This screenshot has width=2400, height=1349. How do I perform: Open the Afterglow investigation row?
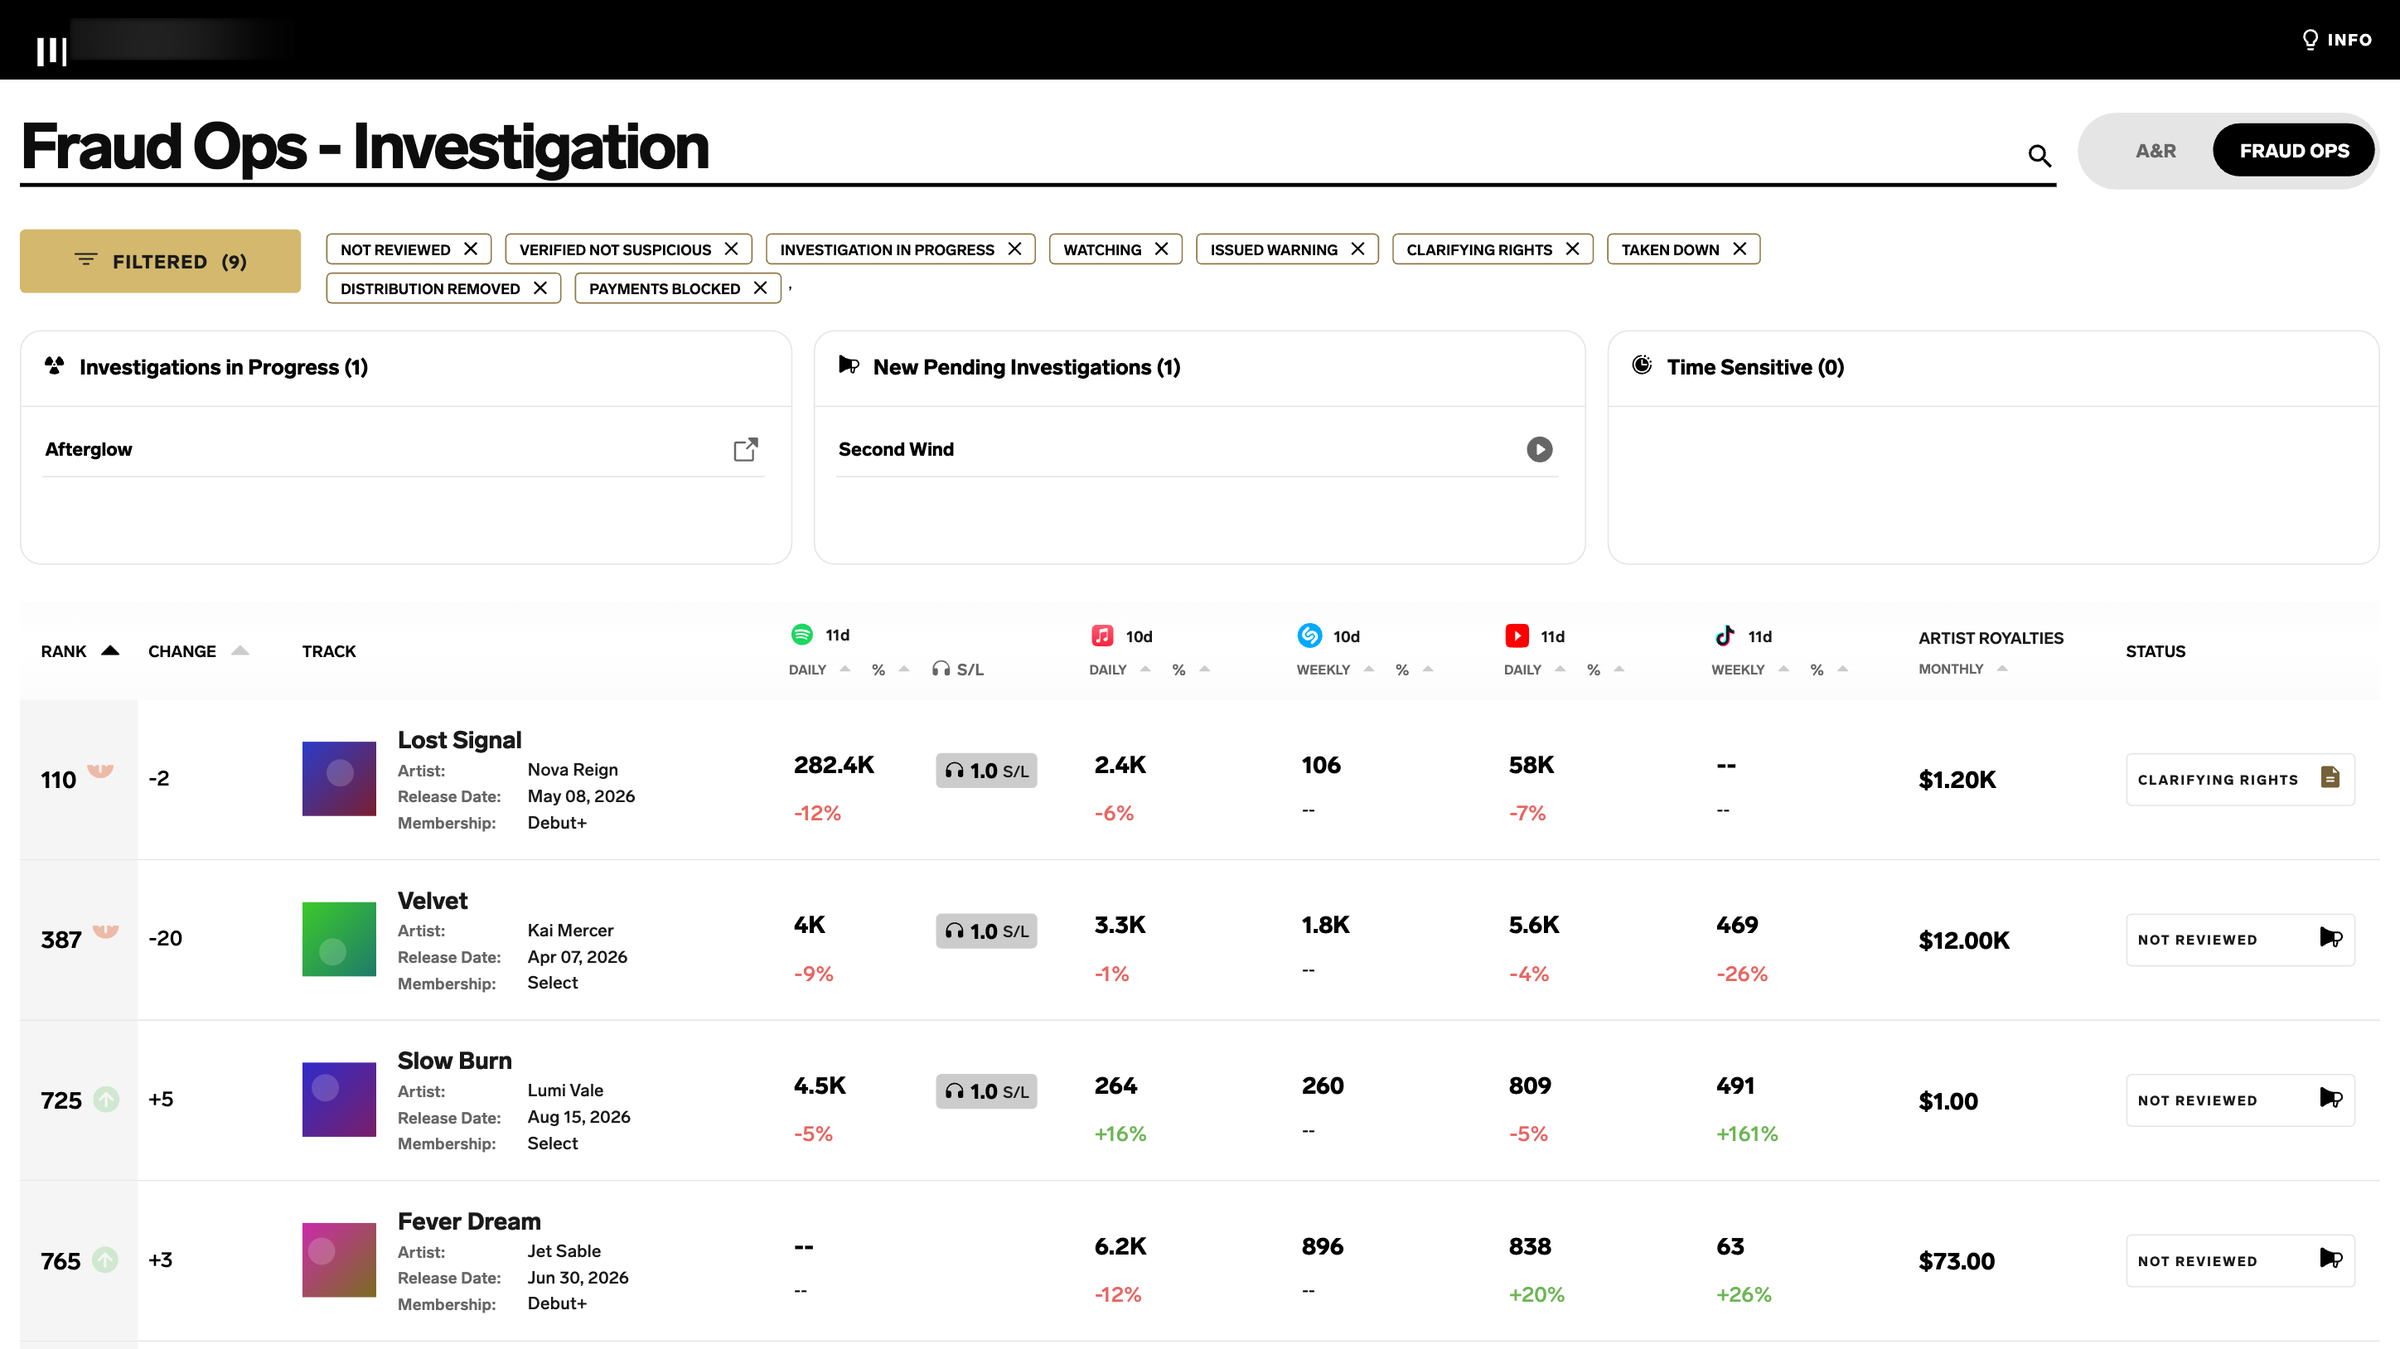[x=403, y=449]
